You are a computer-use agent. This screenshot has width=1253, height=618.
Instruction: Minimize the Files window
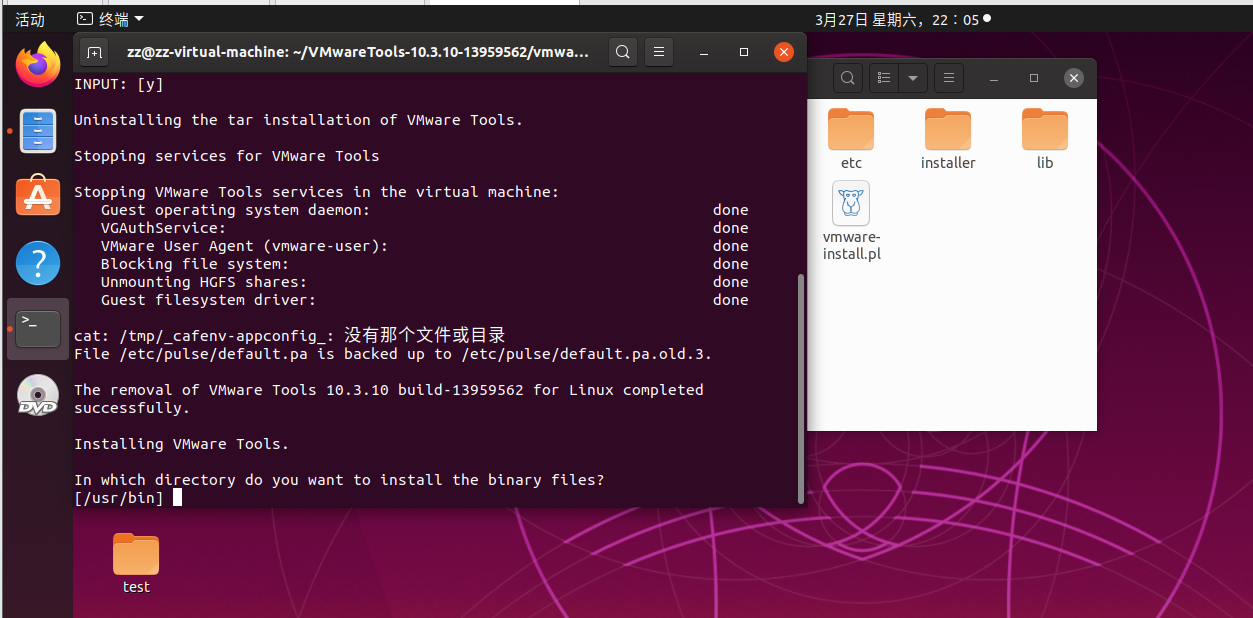click(x=995, y=77)
